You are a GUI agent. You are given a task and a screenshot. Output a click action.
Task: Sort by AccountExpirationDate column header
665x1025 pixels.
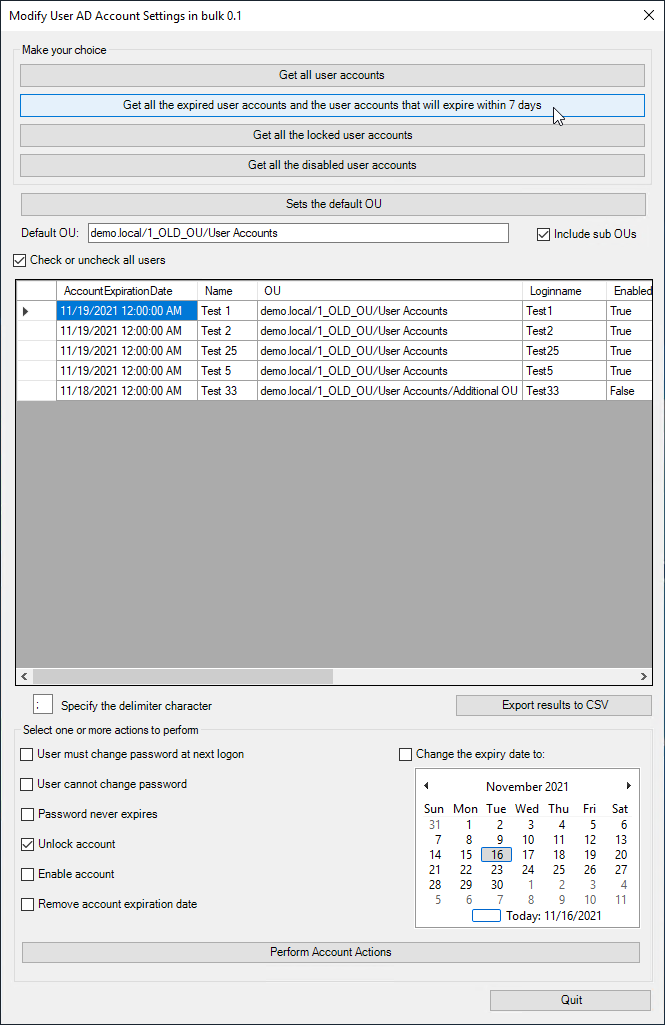point(118,291)
